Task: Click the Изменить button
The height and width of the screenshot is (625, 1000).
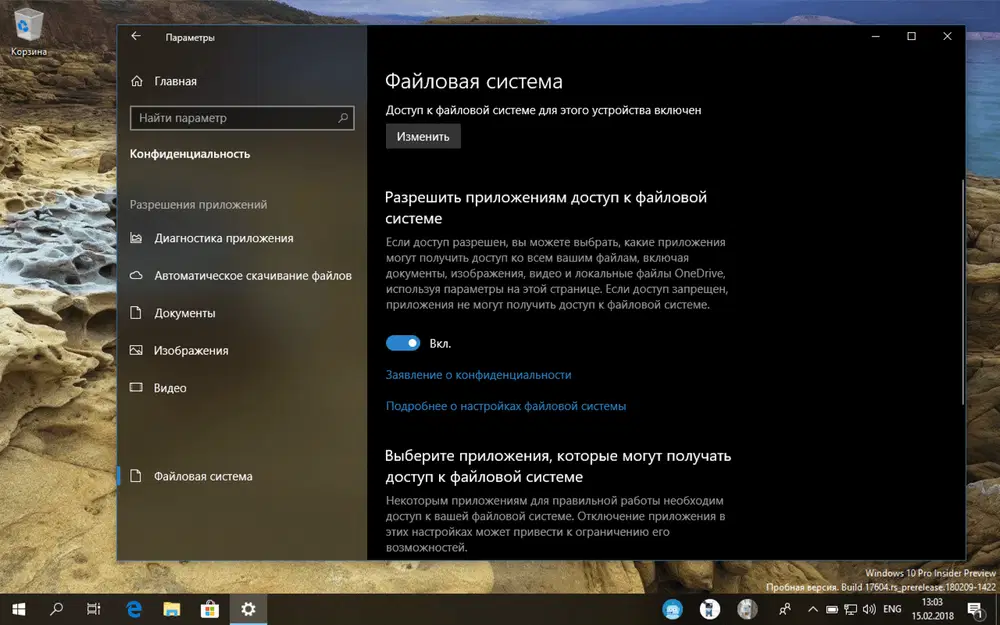Action: [x=423, y=136]
